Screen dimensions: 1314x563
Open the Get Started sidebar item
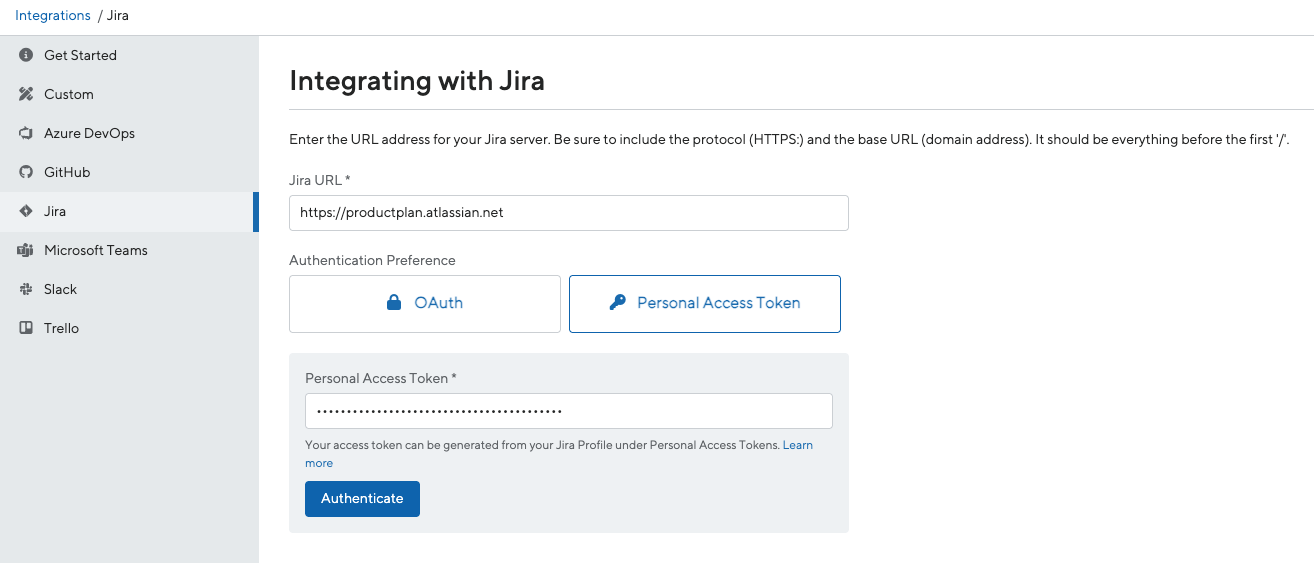pyautogui.click(x=80, y=55)
